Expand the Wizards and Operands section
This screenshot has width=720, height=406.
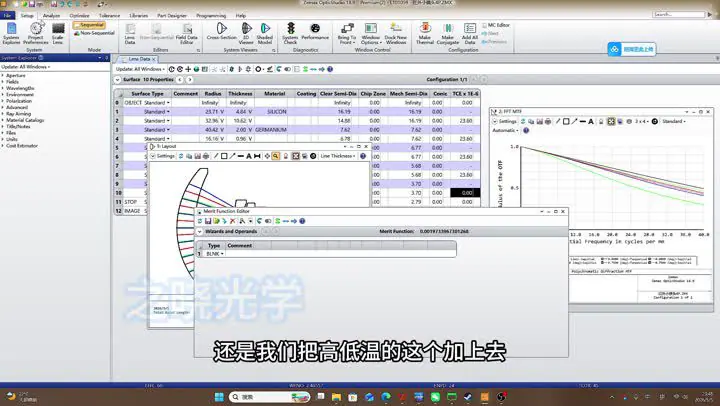coord(200,231)
